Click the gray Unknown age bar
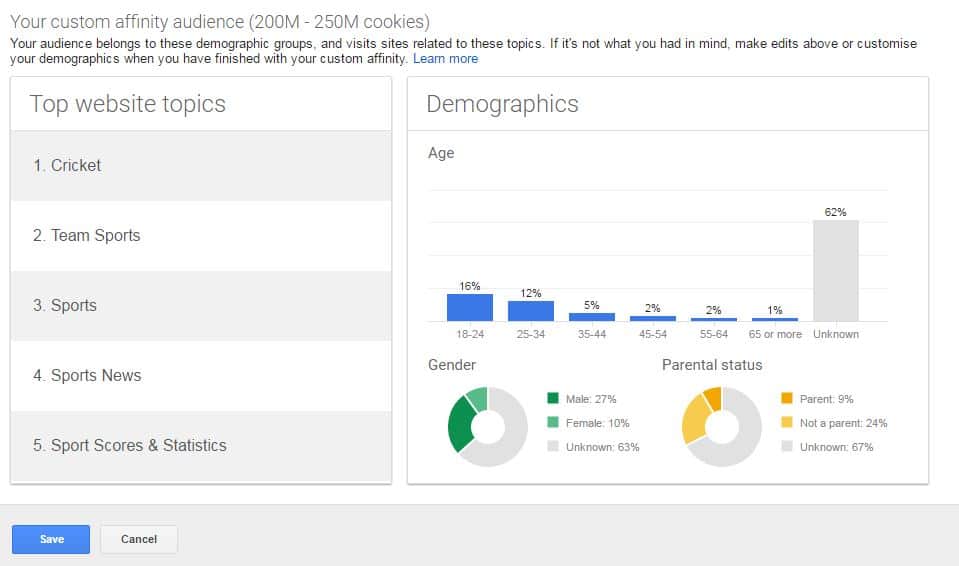The image size is (959, 566). pos(835,270)
